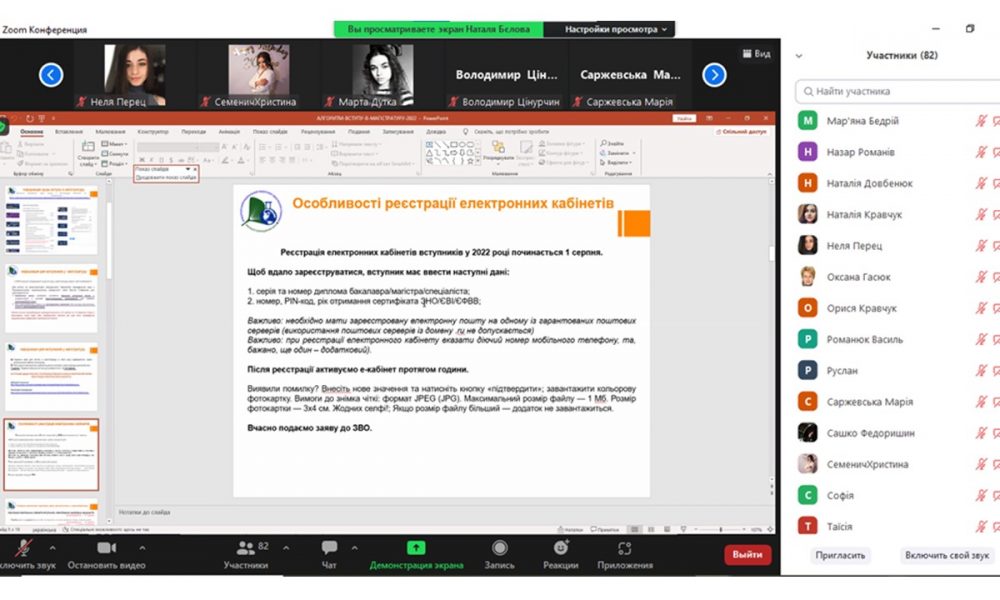Start recording with the Запись icon

pyautogui.click(x=499, y=548)
